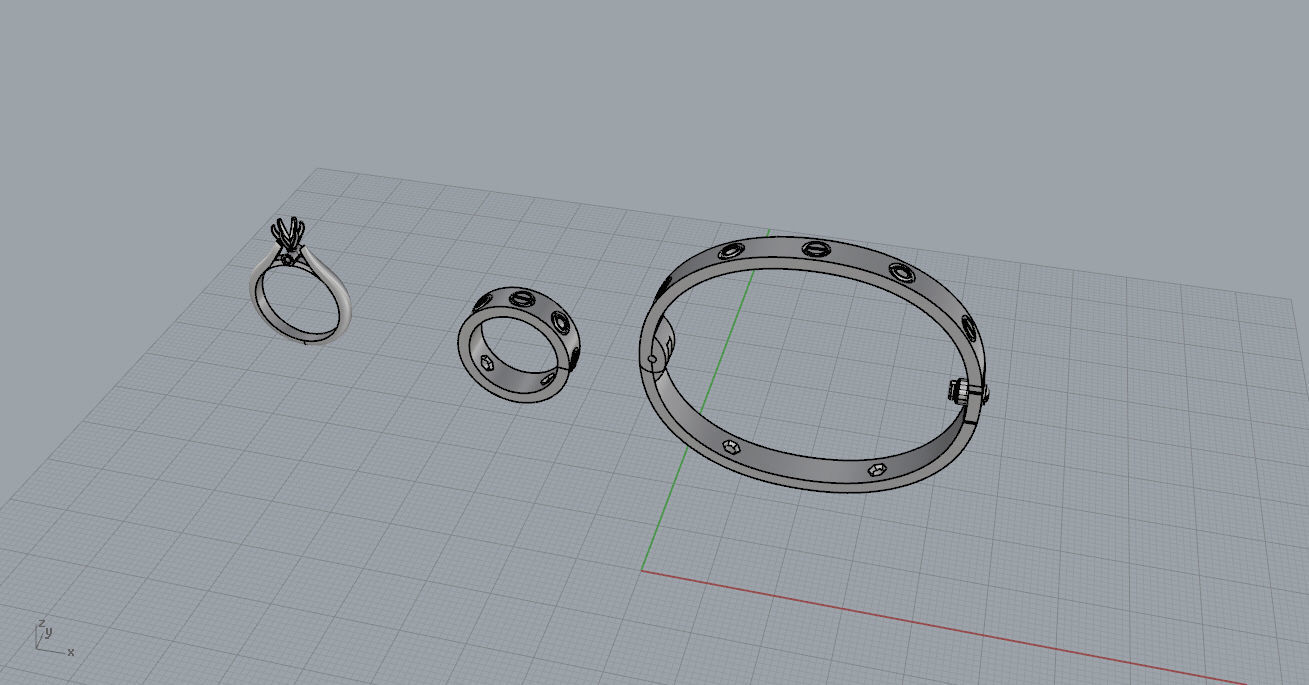The image size is (1309, 685).
Task: Click the world axes icon in the viewport corner
Action: [x=52, y=638]
